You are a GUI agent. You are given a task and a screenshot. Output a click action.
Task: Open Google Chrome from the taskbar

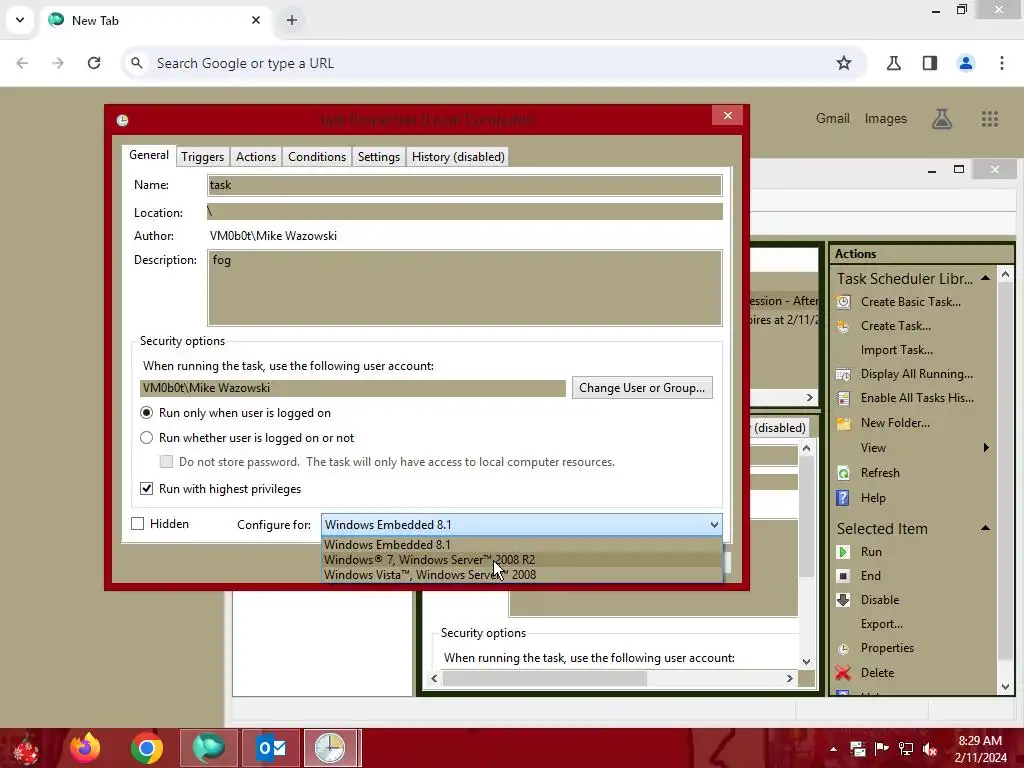click(x=146, y=748)
